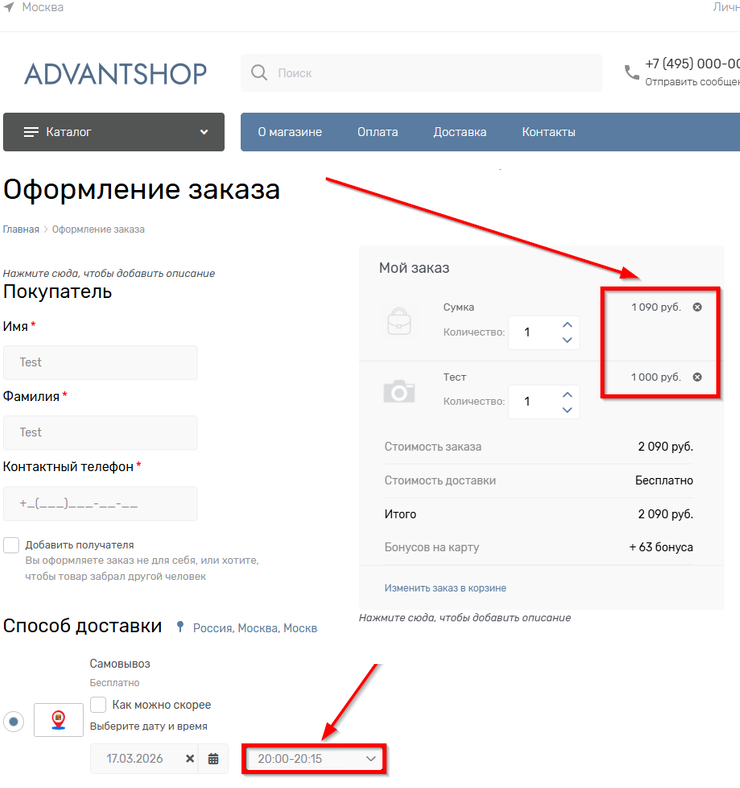Click the Сумка bag product thumbnail
The height and width of the screenshot is (788, 740).
coord(399,321)
